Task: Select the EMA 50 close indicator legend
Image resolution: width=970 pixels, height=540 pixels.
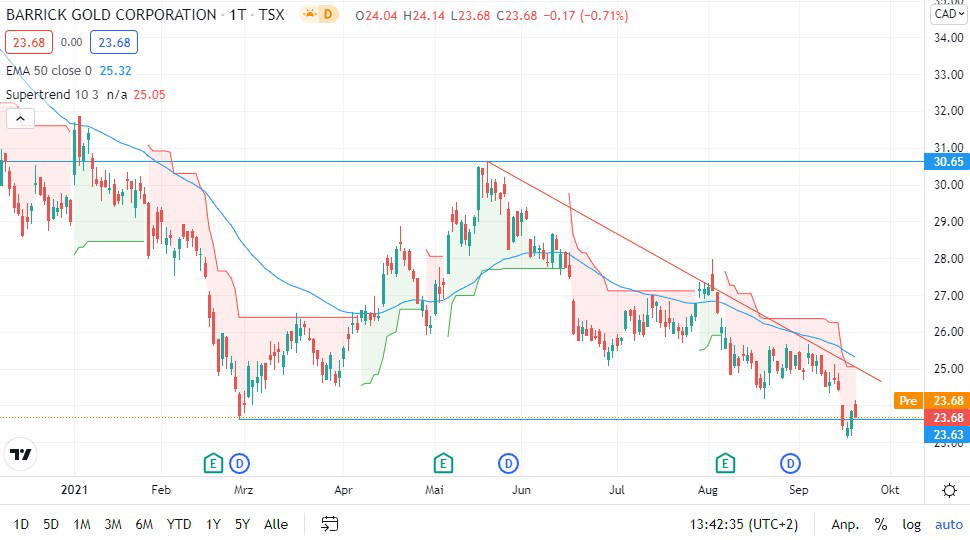Action: click(x=49, y=71)
